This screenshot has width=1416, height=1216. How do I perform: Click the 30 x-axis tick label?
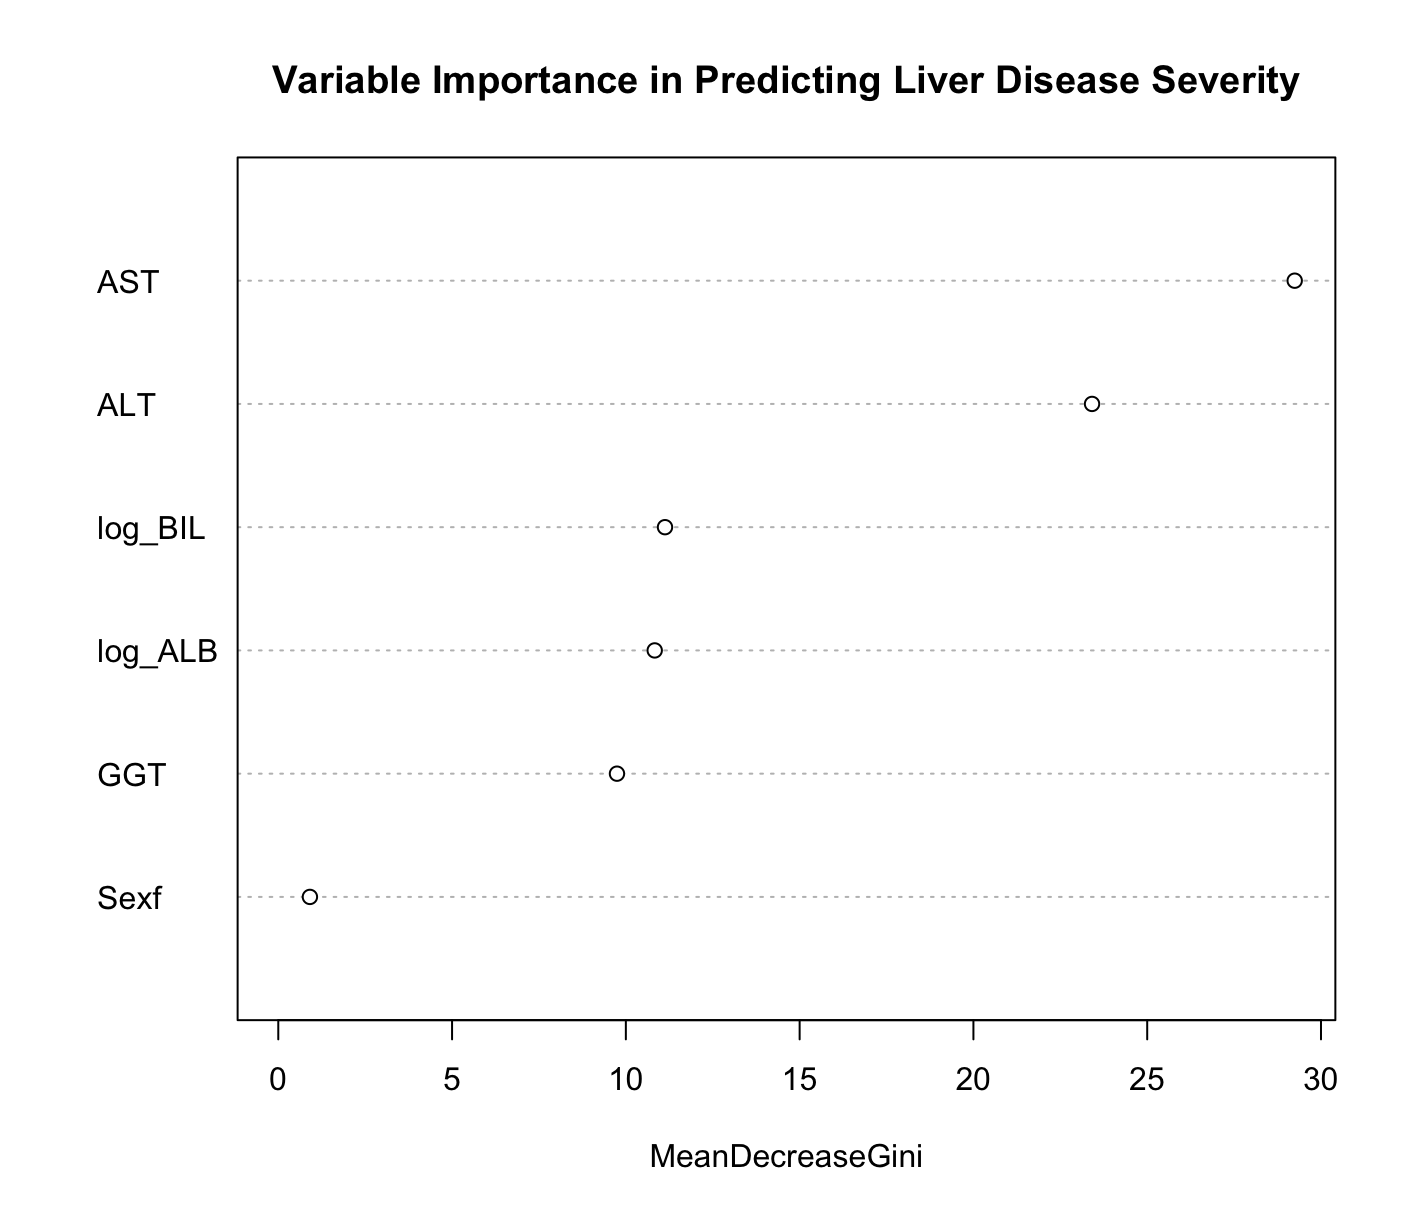[x=1321, y=1080]
